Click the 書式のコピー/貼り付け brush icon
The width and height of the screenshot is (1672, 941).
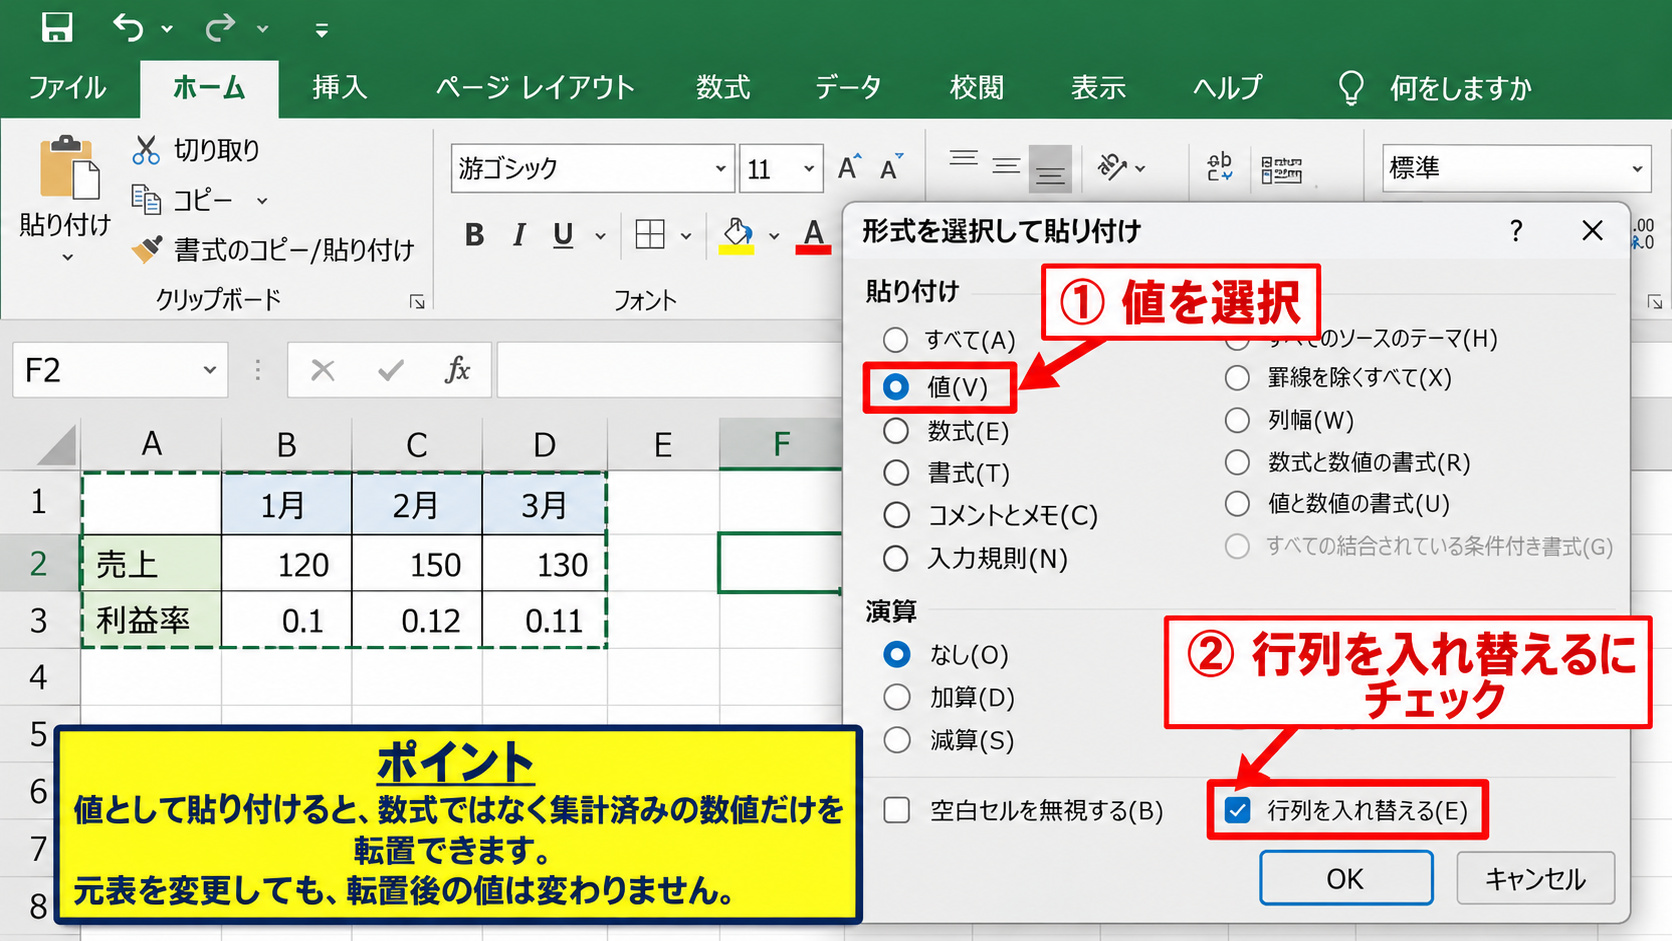(147, 249)
